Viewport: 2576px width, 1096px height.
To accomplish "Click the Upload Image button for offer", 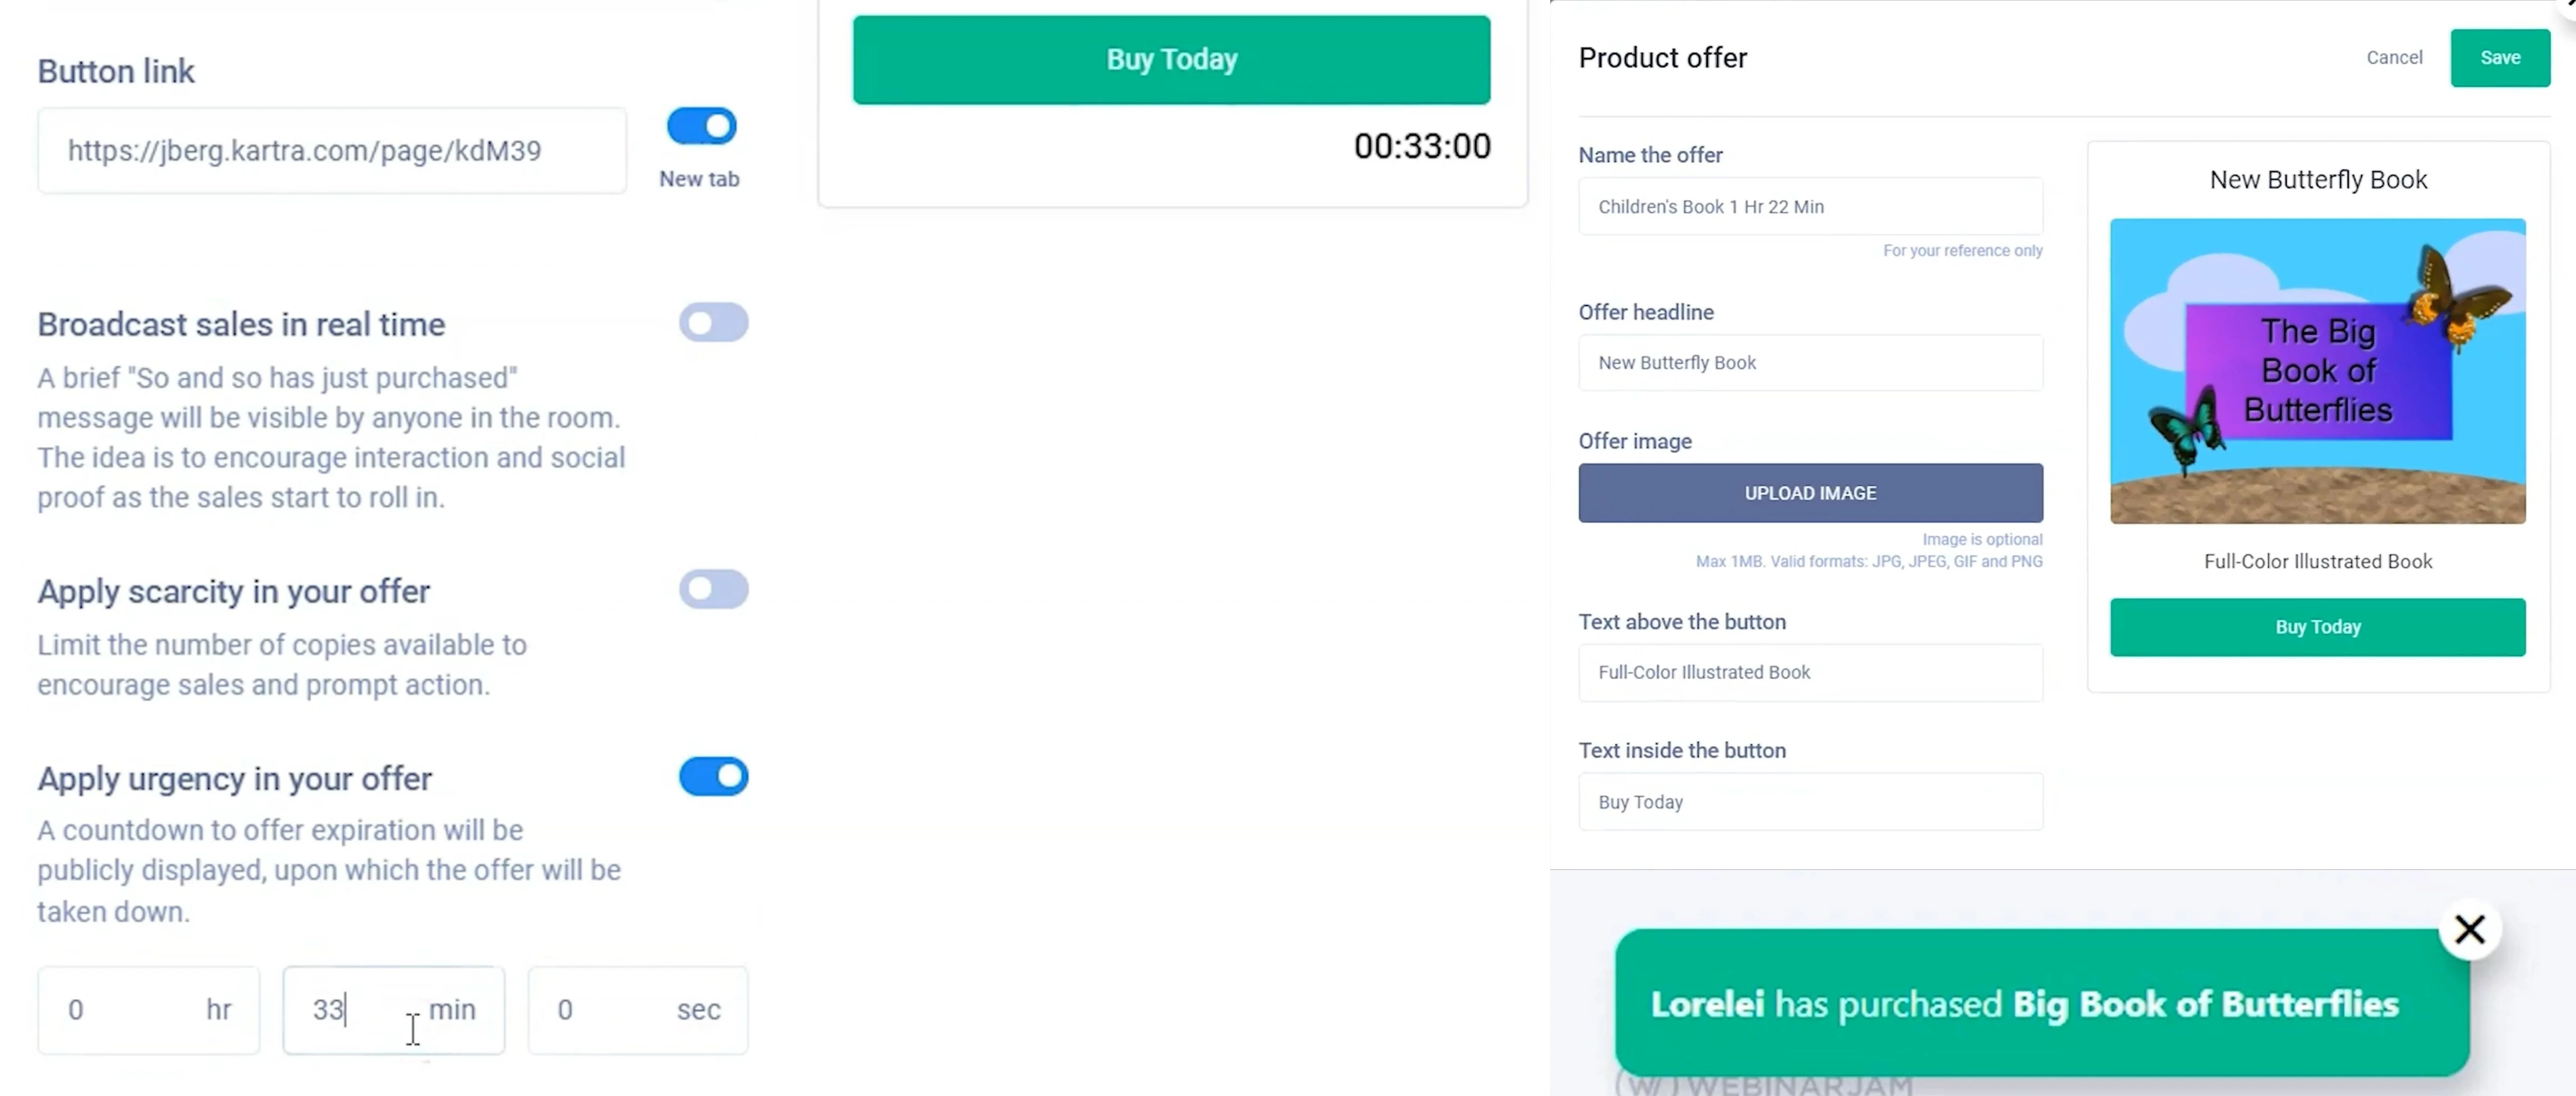I will [x=1809, y=493].
